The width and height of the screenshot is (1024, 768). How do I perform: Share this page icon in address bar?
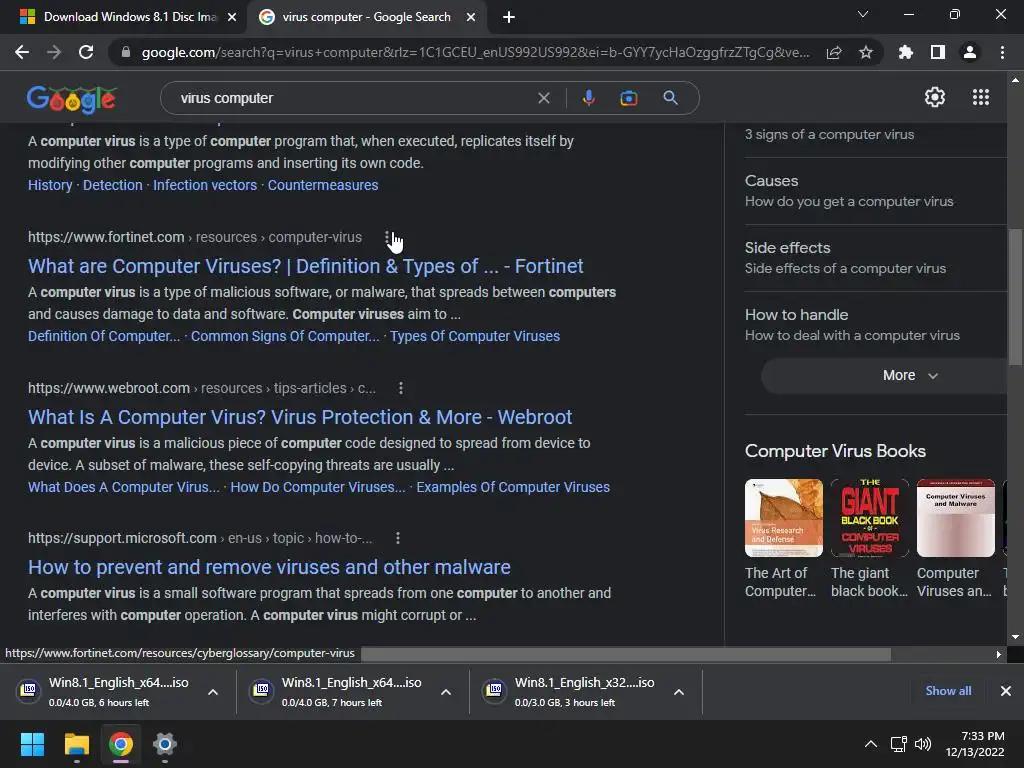pyautogui.click(x=834, y=52)
